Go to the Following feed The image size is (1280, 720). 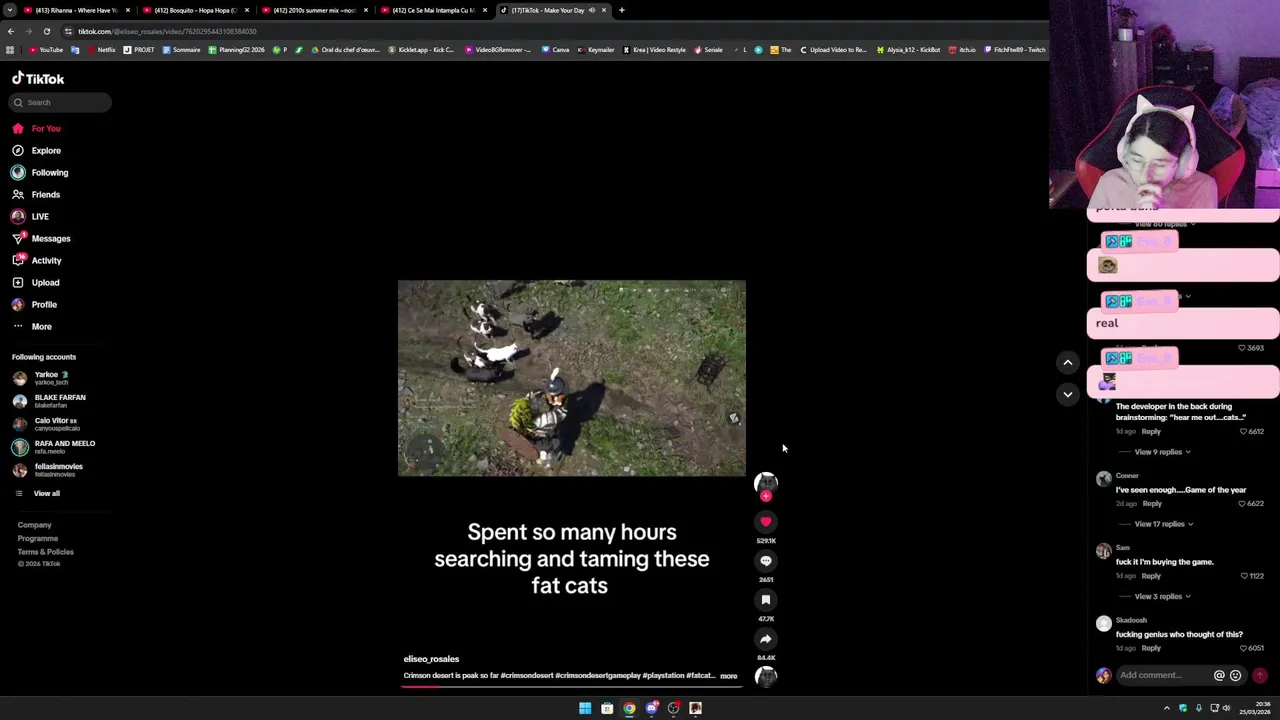40,172
